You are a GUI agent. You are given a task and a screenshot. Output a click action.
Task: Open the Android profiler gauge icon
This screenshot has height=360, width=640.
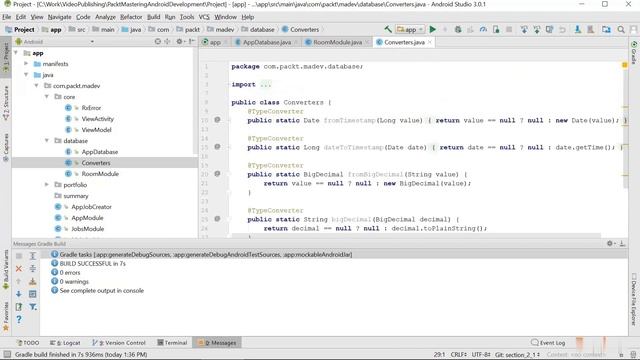[x=483, y=29]
